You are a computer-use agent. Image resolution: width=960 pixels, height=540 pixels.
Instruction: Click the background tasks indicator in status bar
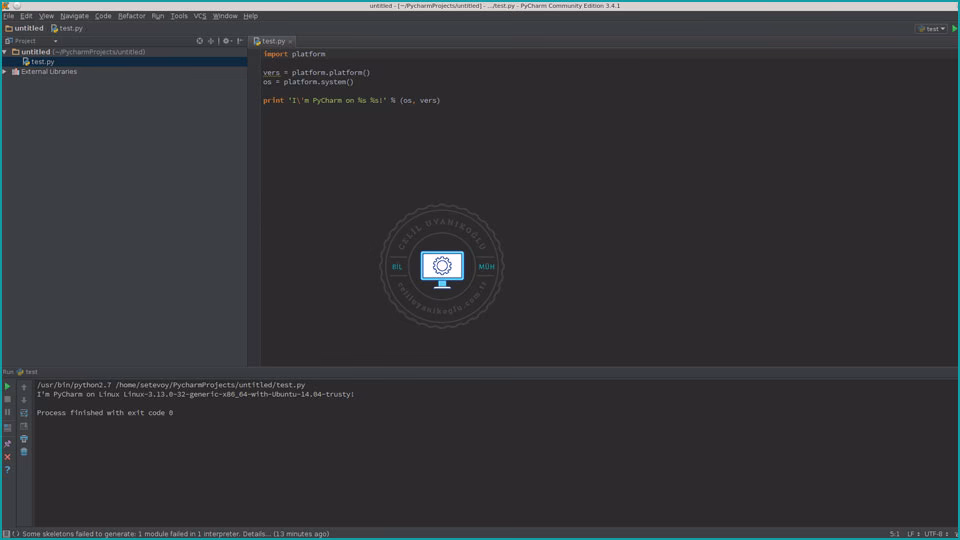pyautogui.click(x=16, y=534)
